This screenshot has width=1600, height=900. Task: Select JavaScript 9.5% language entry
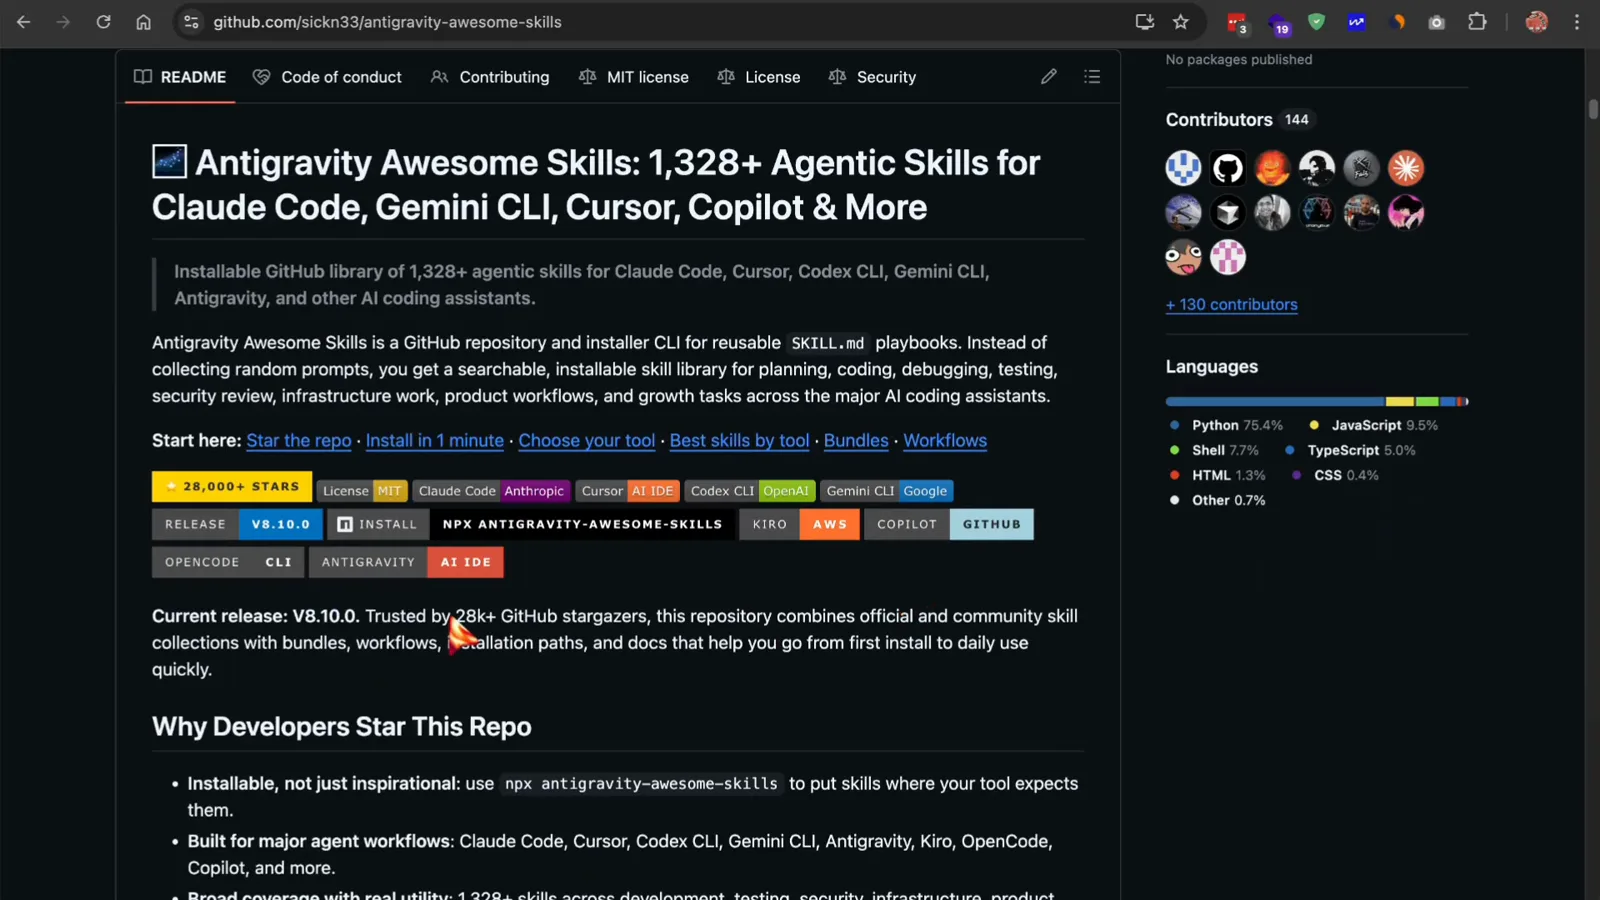click(1374, 425)
